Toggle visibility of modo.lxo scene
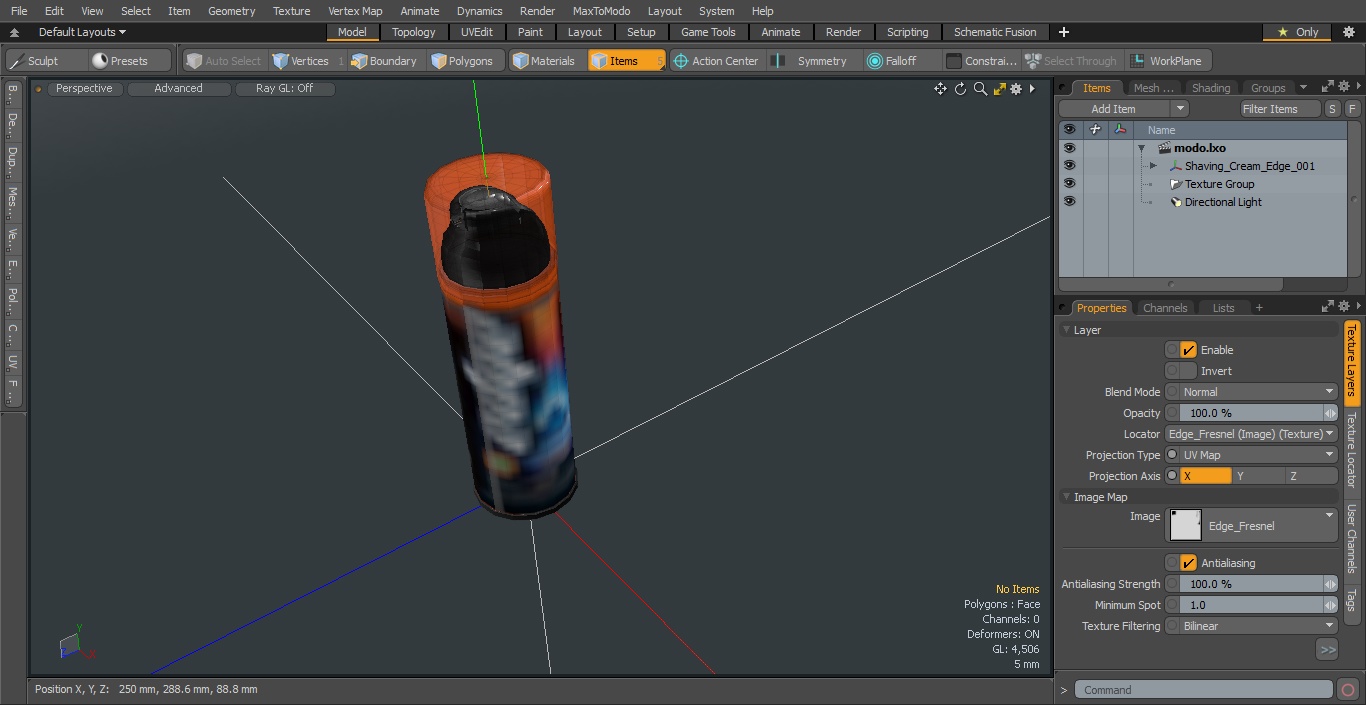Viewport: 1366px width, 705px height. point(1069,148)
